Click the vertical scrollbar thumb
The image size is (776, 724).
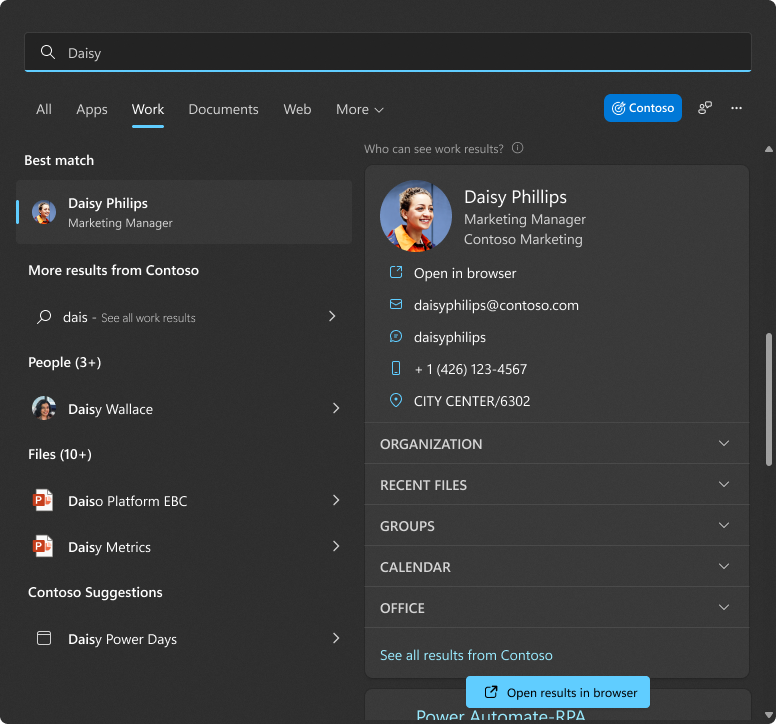pyautogui.click(x=769, y=399)
